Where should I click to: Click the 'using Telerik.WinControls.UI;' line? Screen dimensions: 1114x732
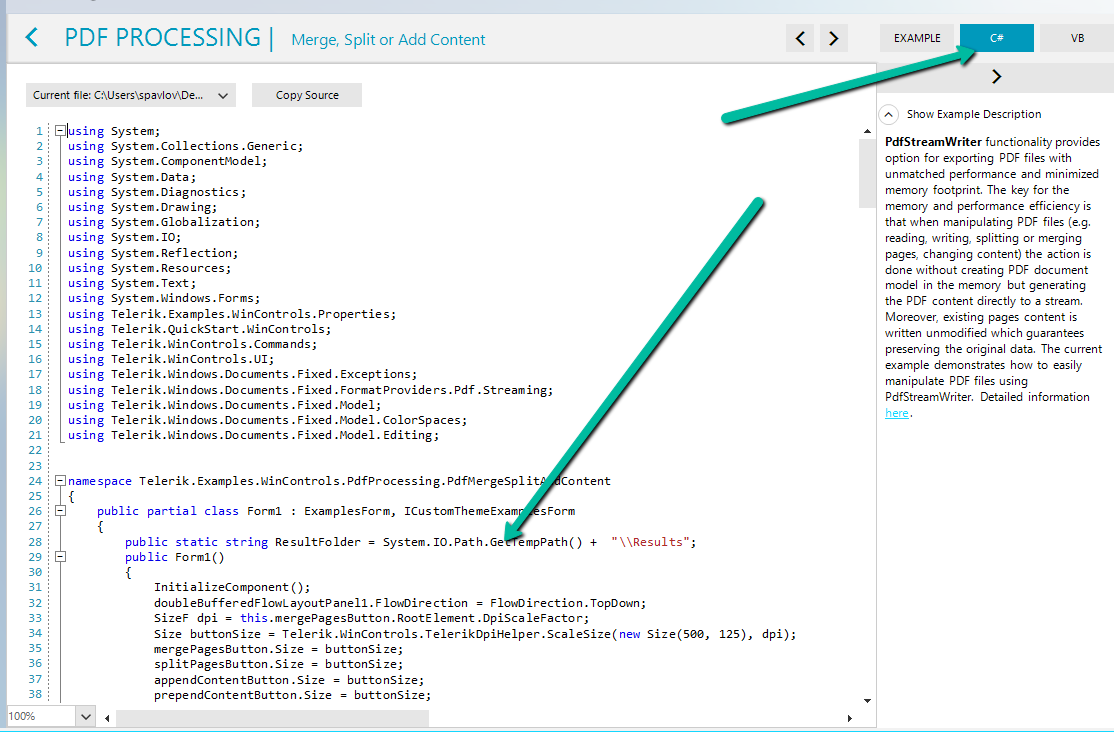171,359
